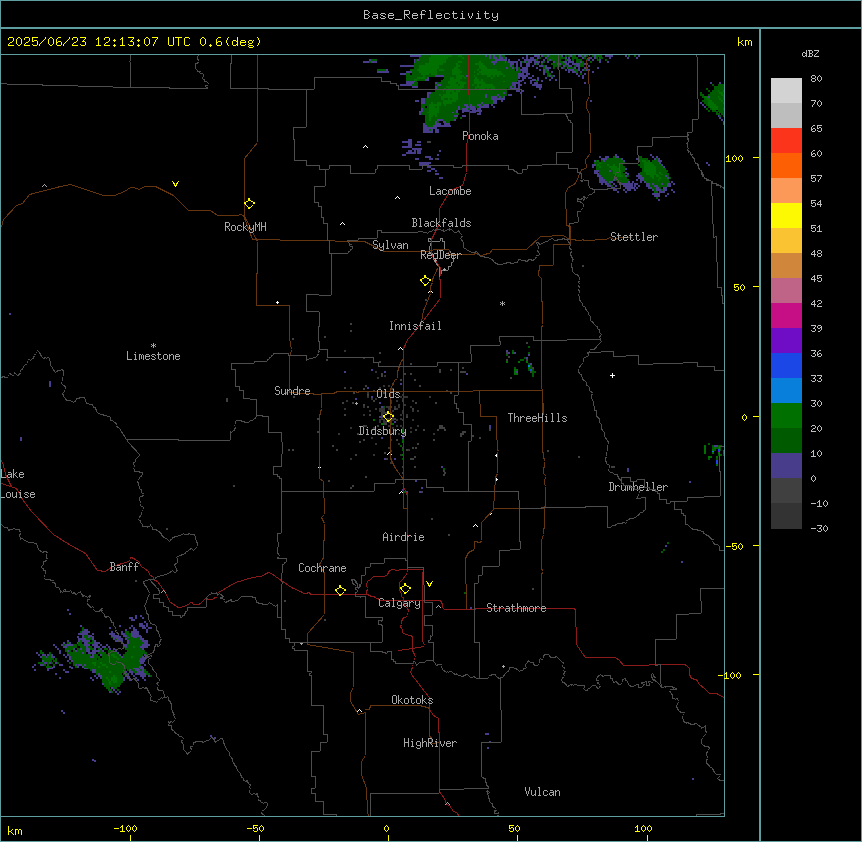862x842 pixels.
Task: Click the 80 value on the dBZ legend
Action: tap(816, 79)
